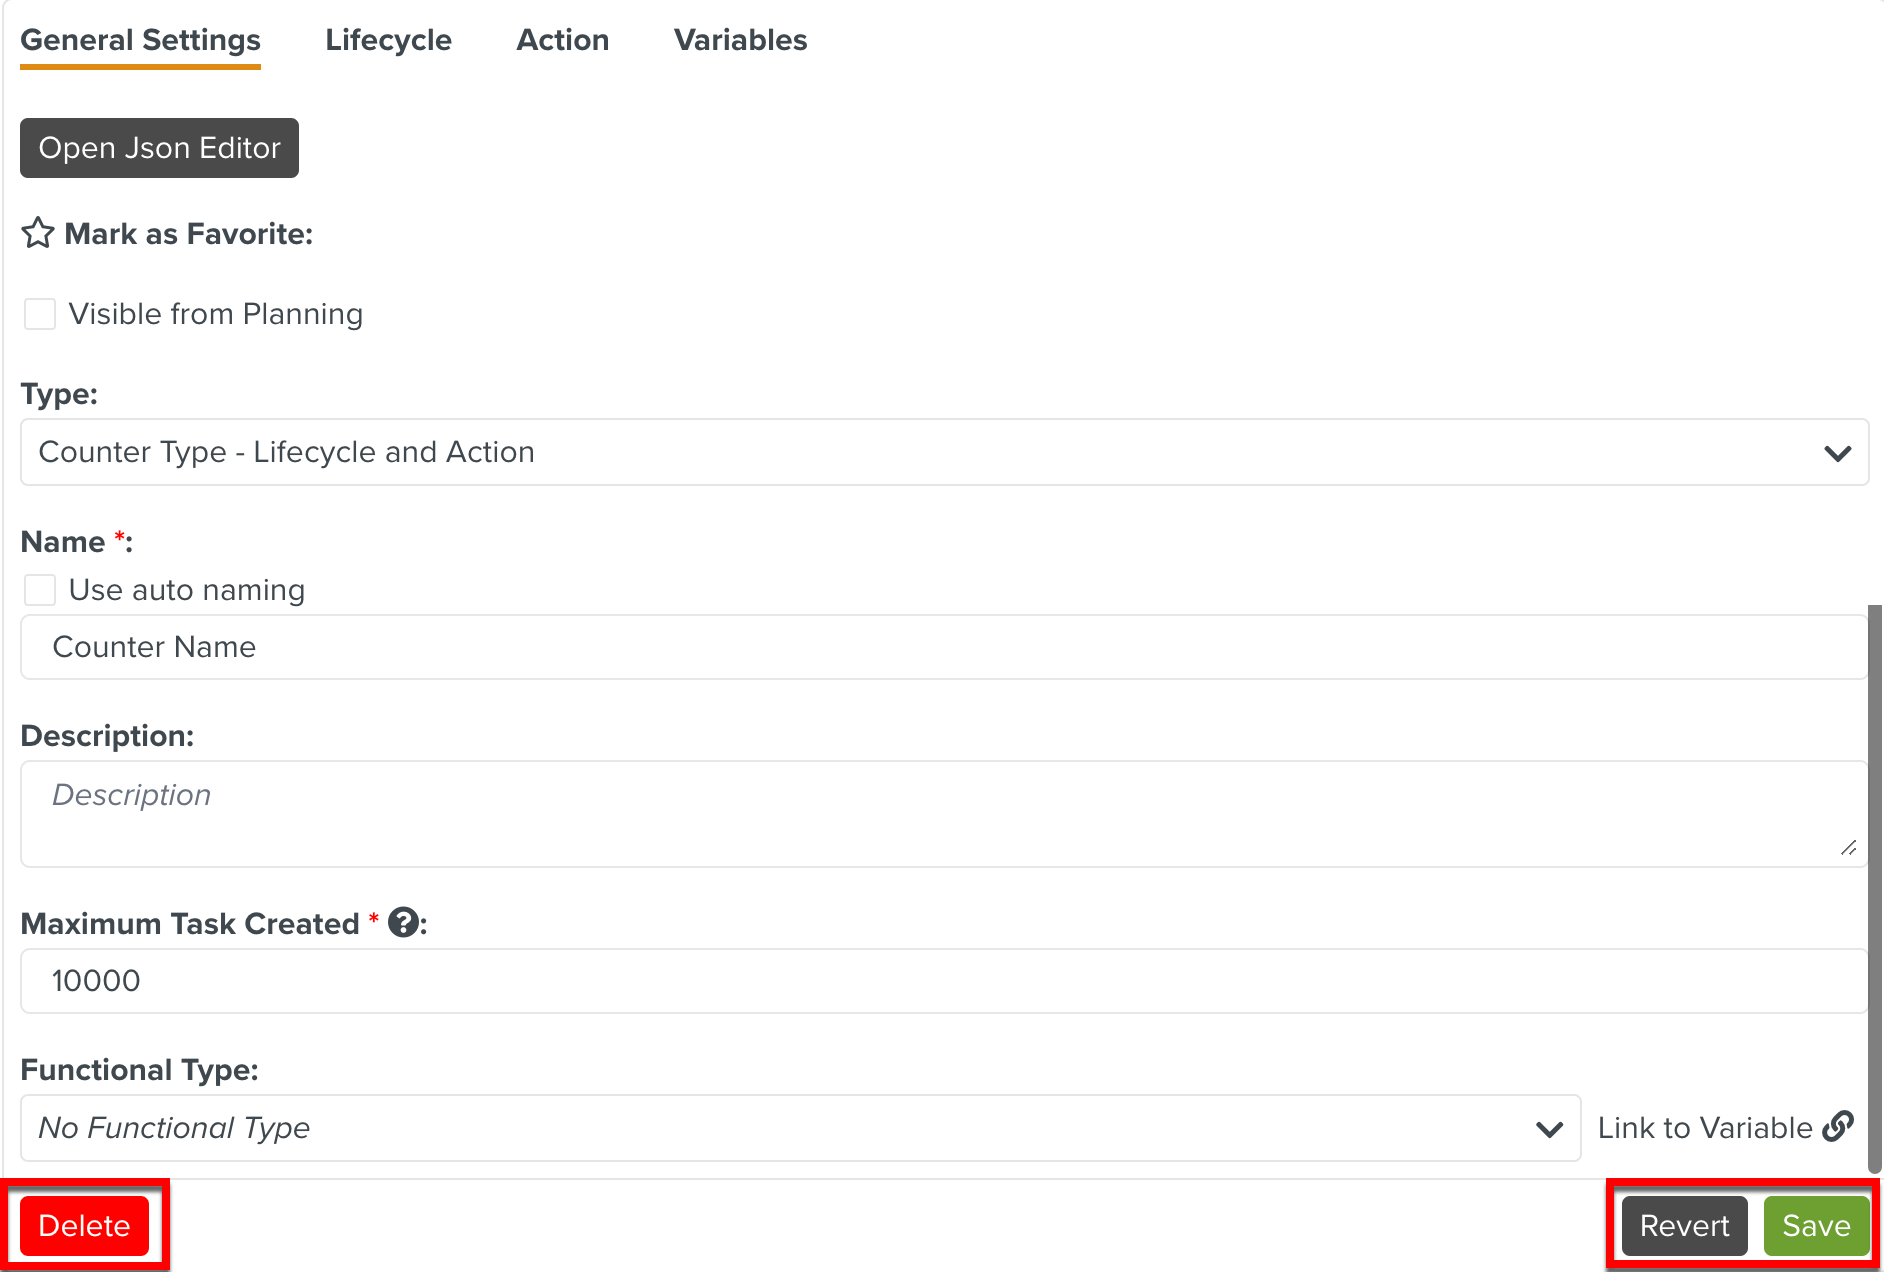1884x1272 pixels.
Task: Expand the Functional Type dropdown
Action: coord(800,1128)
